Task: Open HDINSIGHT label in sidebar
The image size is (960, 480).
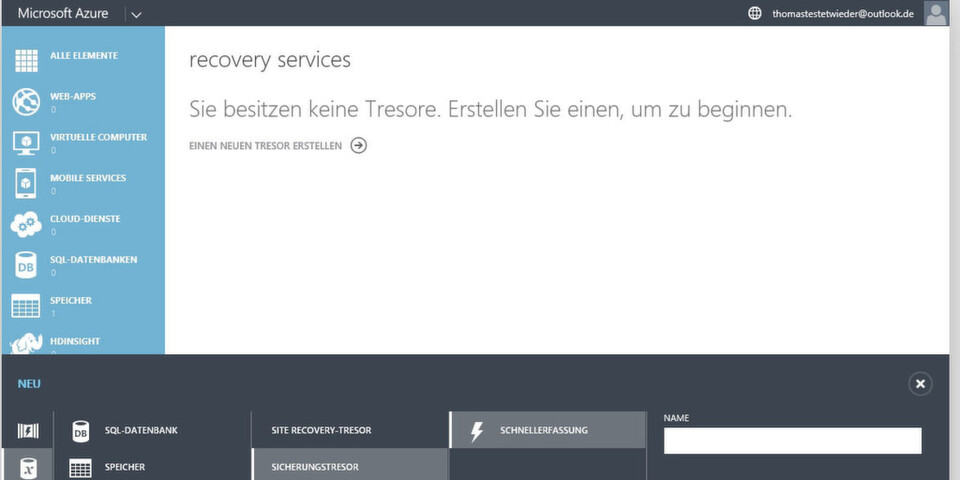Action: pos(75,341)
